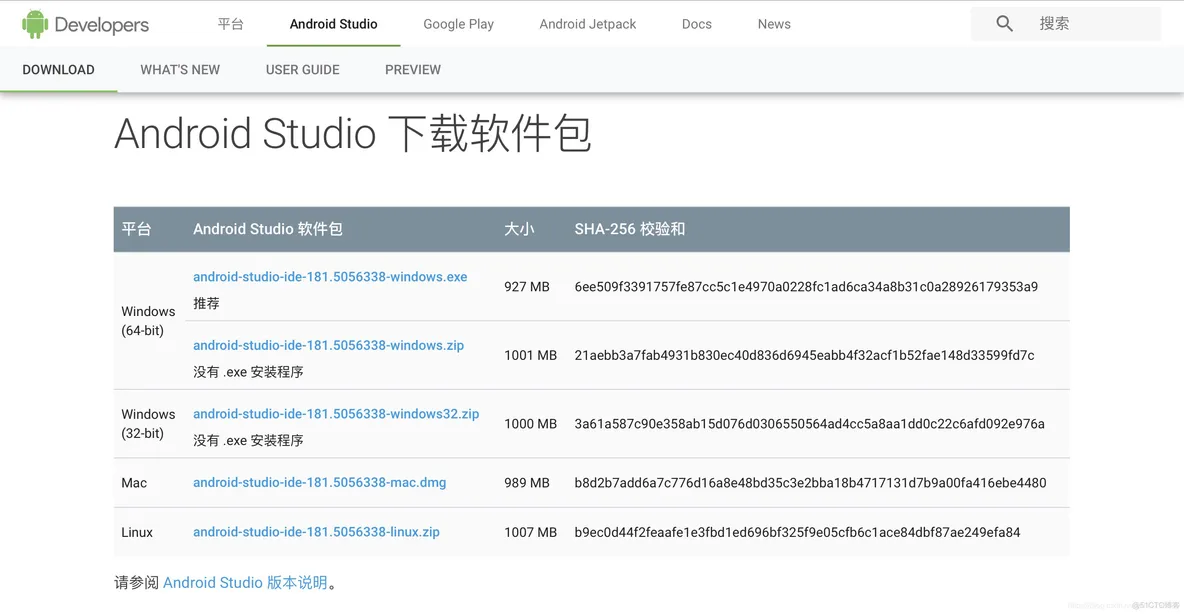The width and height of the screenshot is (1184, 614).
Task: Download android-studio-ide-181.5056338-windows.zip
Action: point(328,345)
